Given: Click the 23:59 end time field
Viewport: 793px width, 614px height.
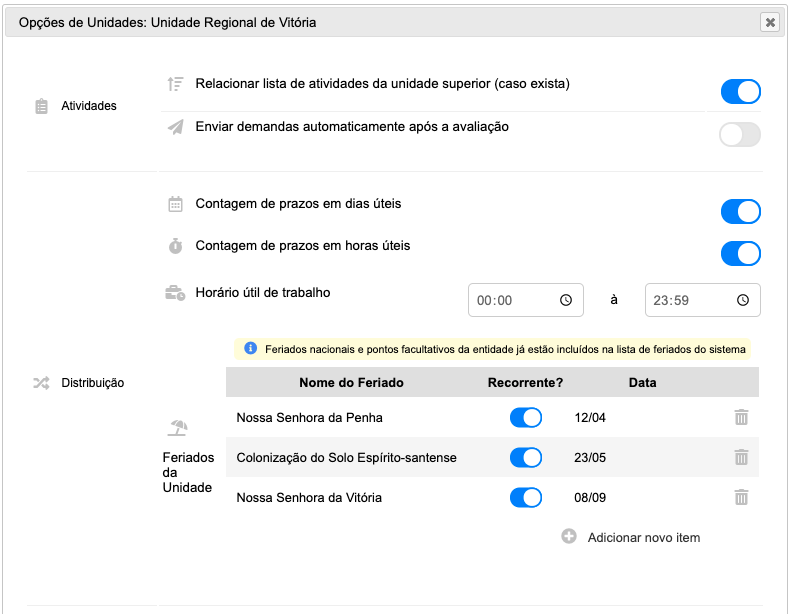Looking at the screenshot, I should point(702,300).
